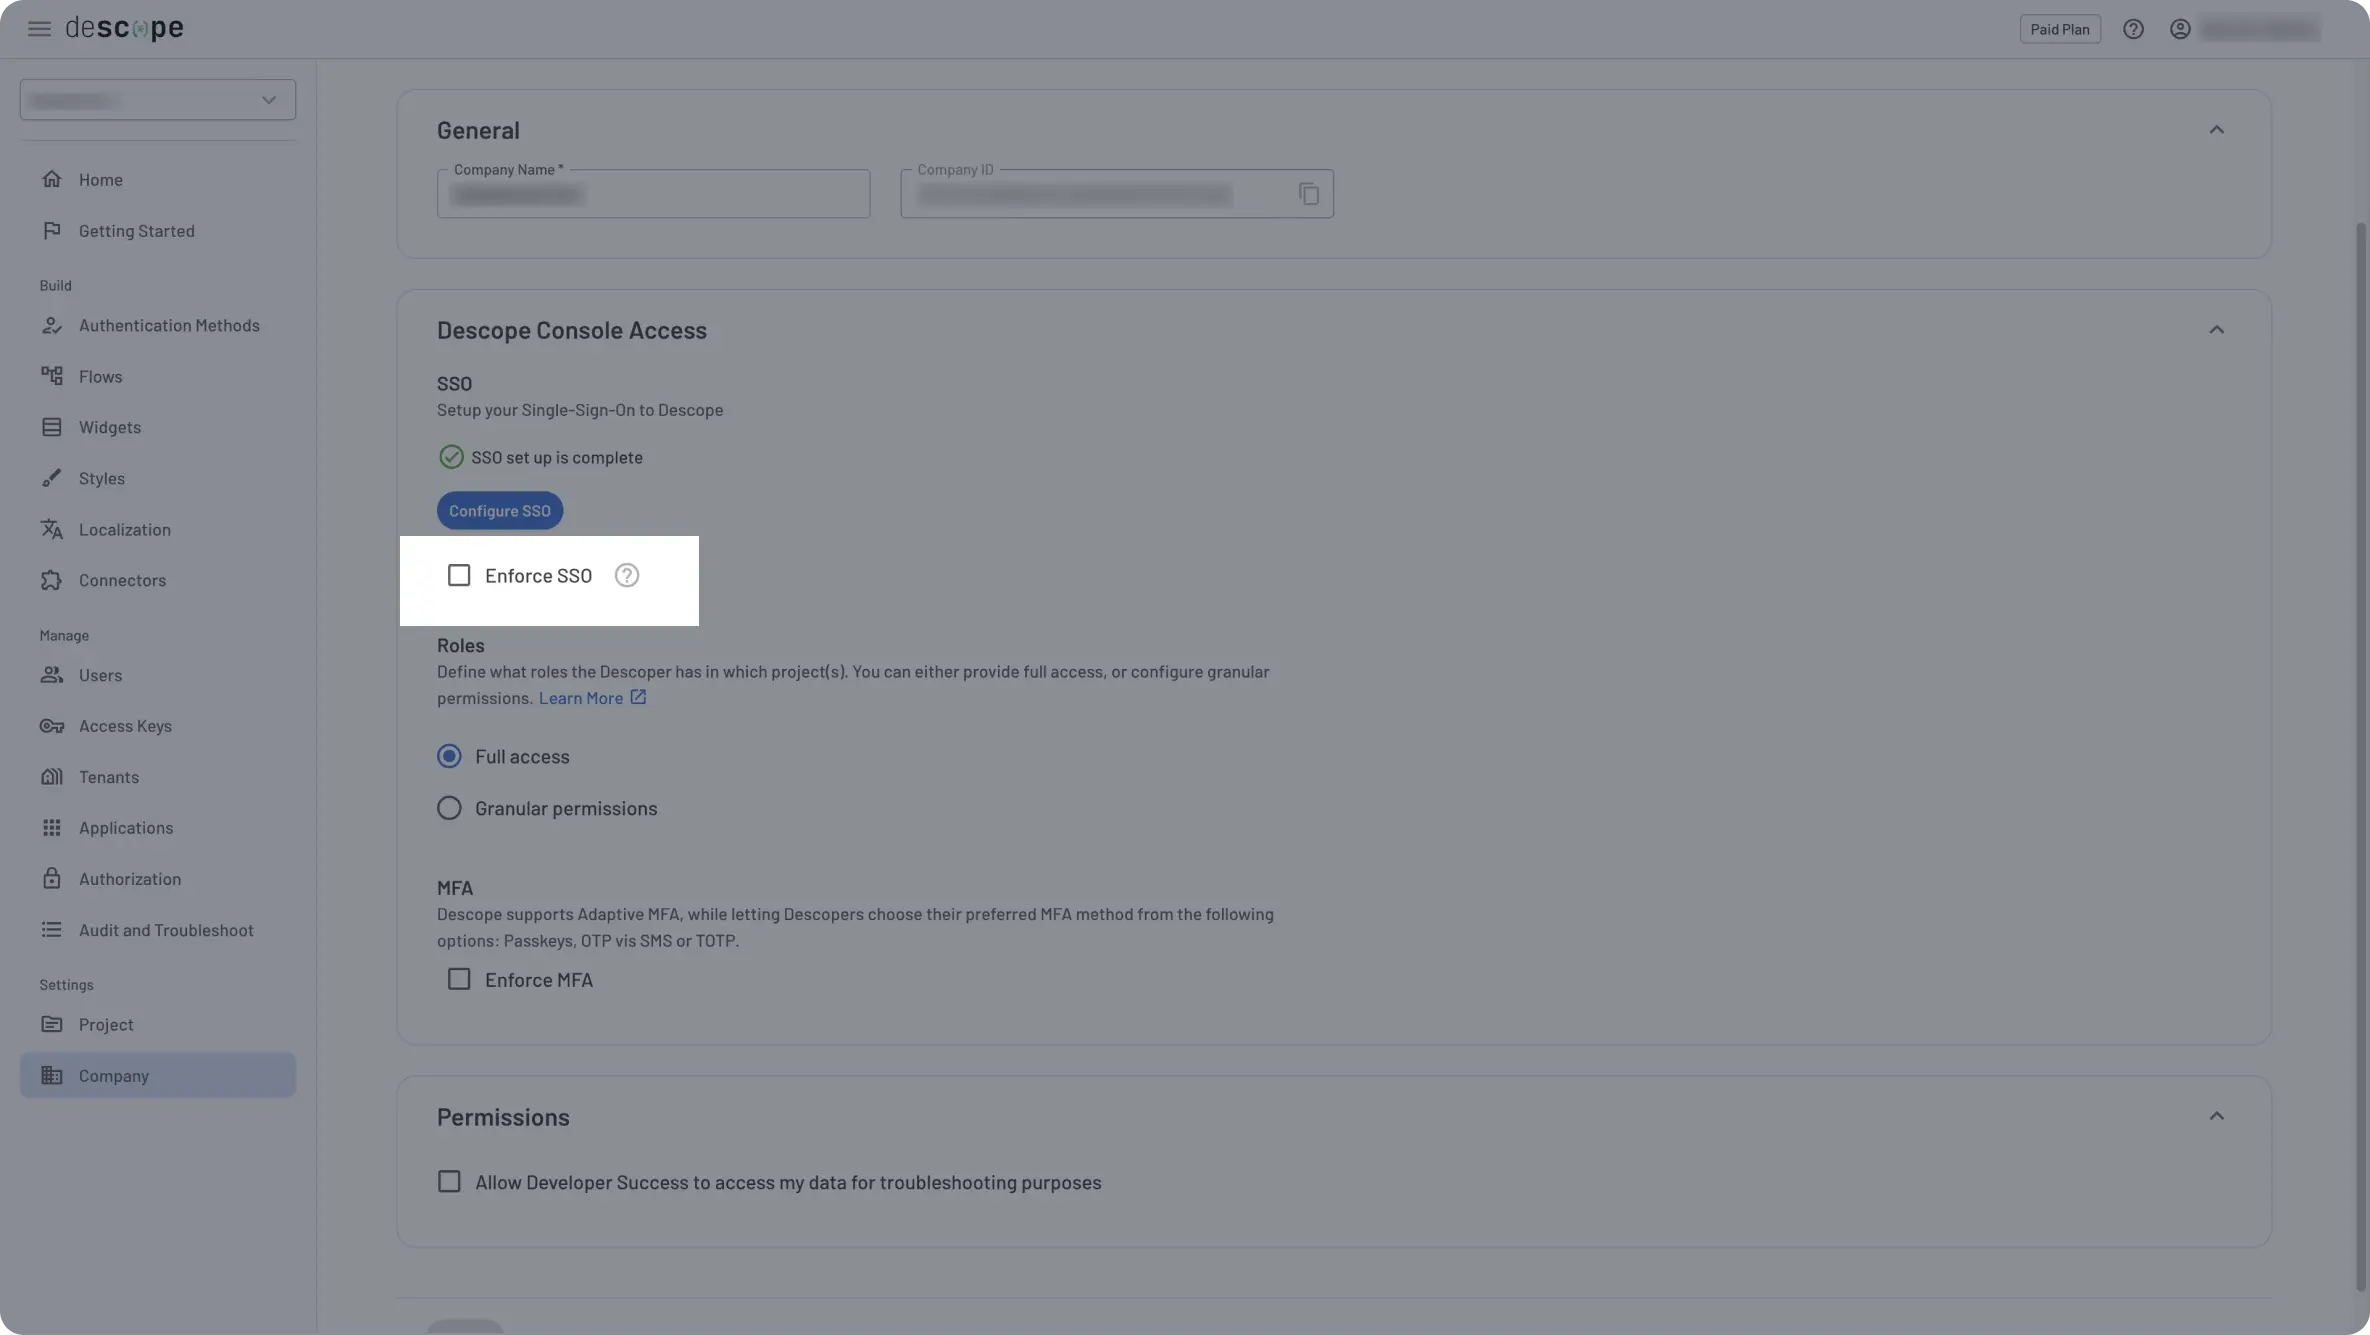Click the Descope logo

click(124, 27)
